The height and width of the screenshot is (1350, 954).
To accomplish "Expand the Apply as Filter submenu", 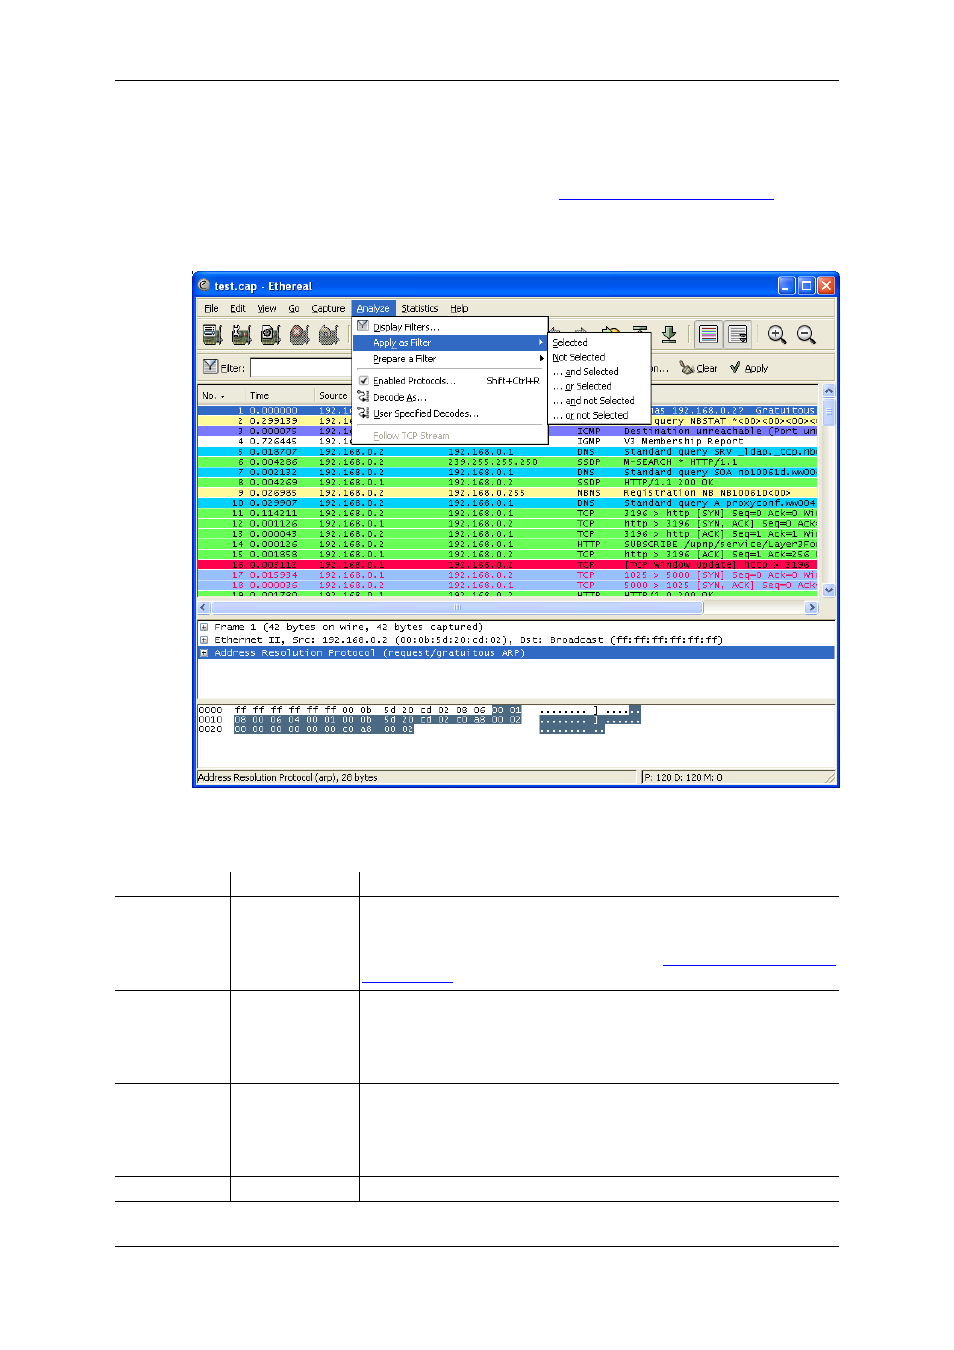I will tap(450, 342).
